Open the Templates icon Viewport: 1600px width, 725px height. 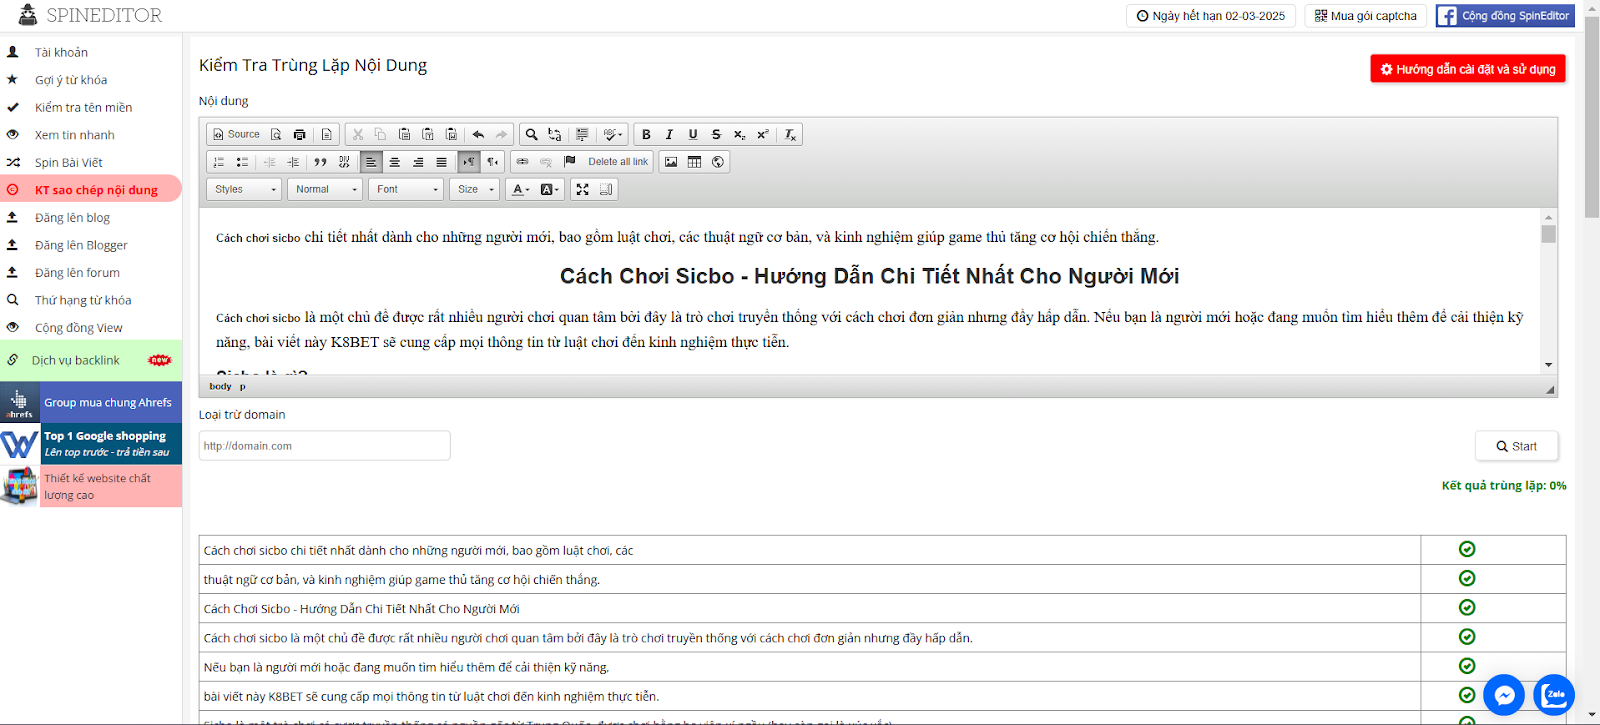click(x=326, y=134)
